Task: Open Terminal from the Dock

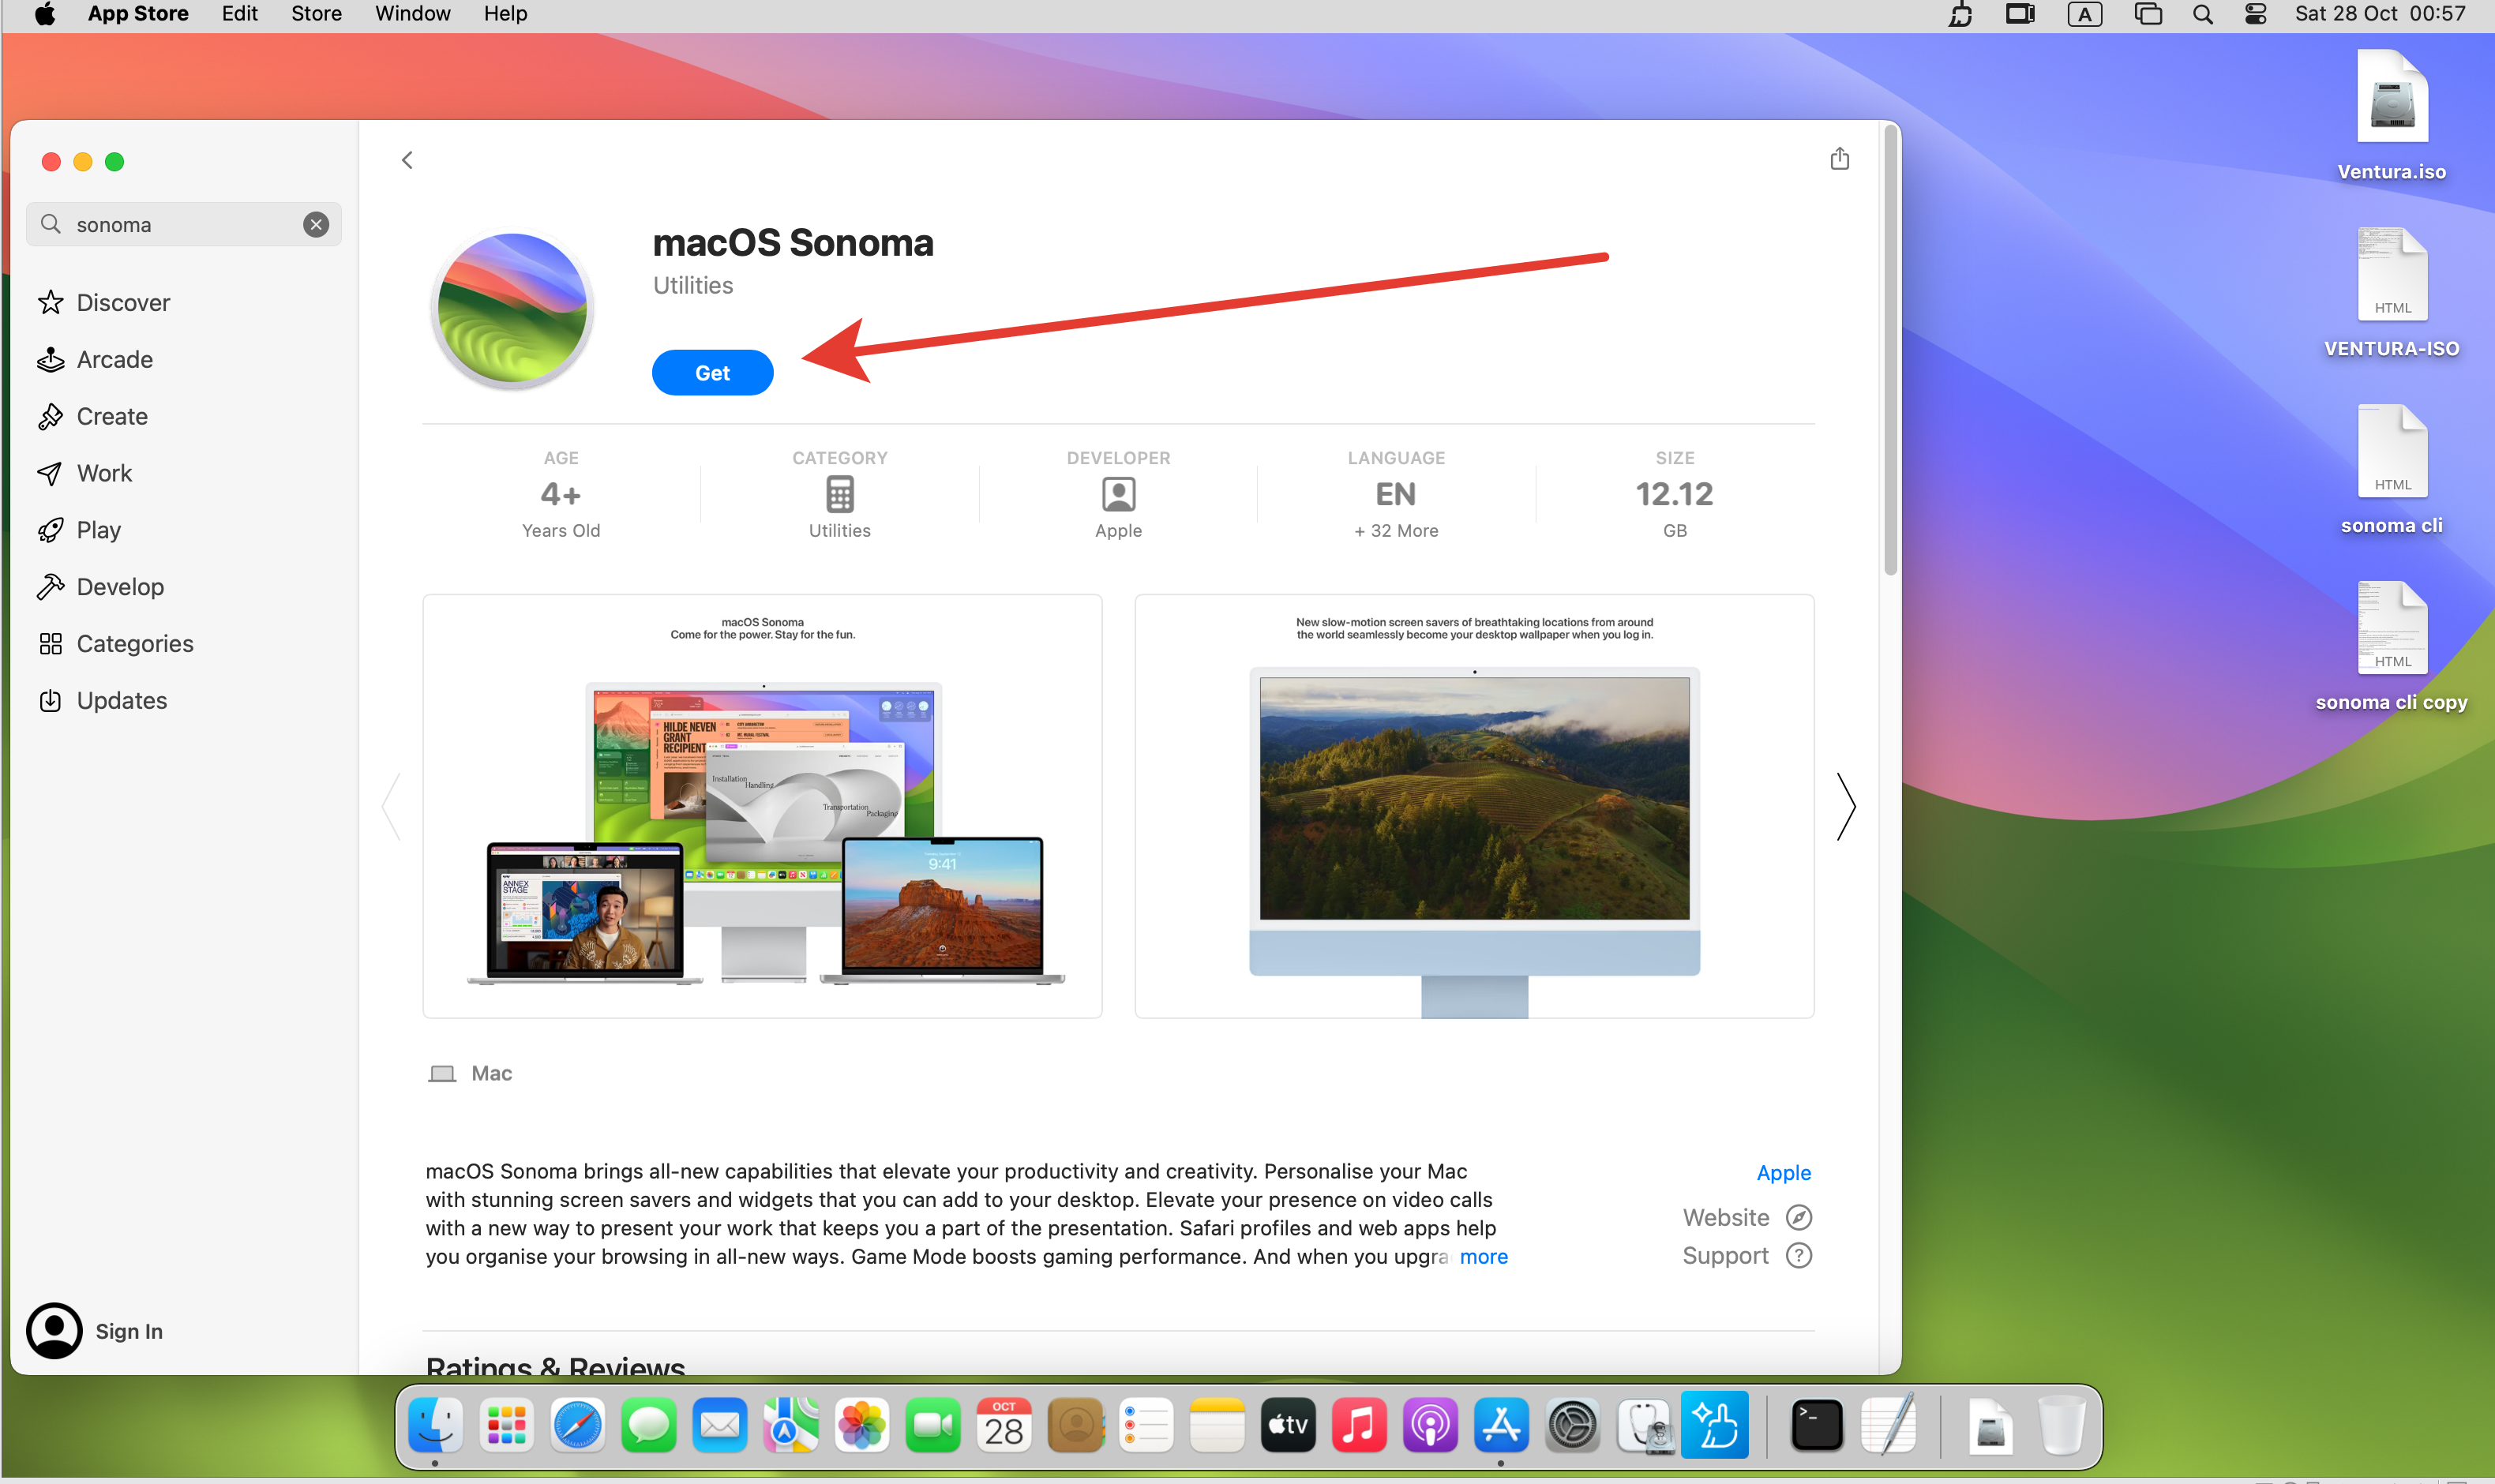Action: click(1816, 1425)
